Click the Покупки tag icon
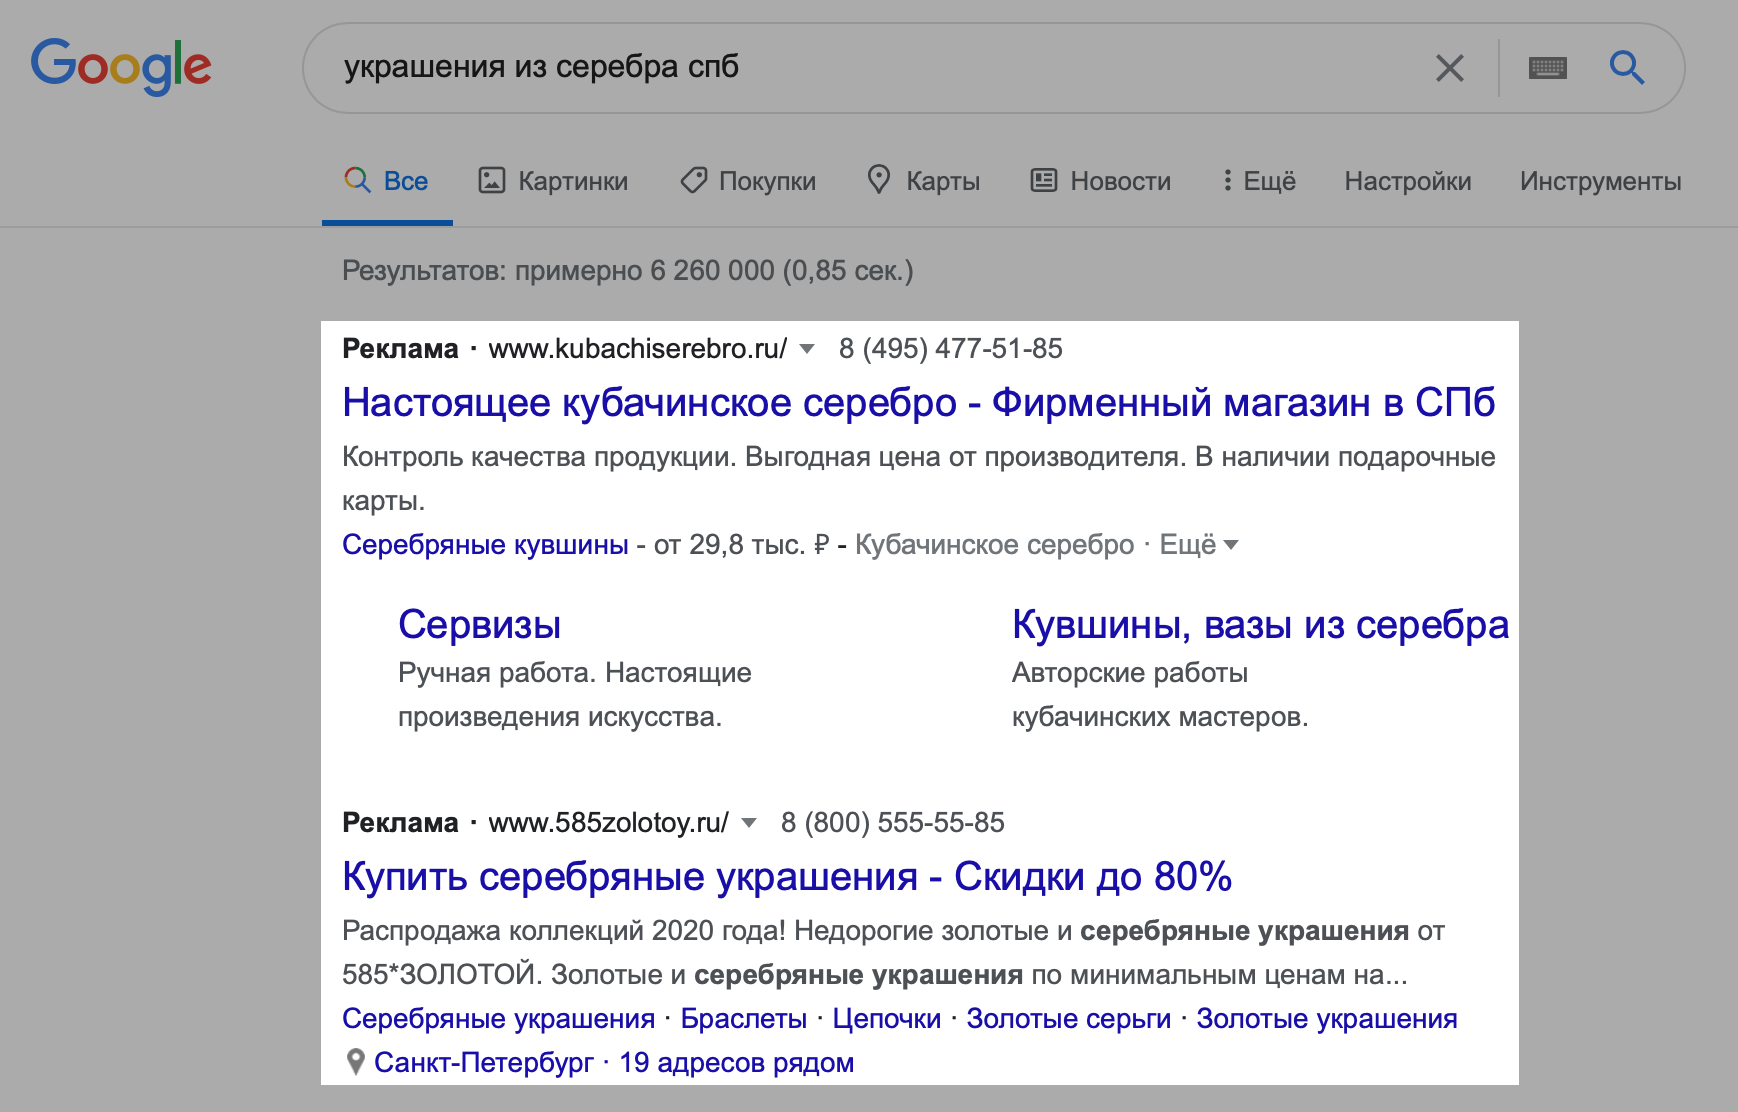 tap(693, 180)
